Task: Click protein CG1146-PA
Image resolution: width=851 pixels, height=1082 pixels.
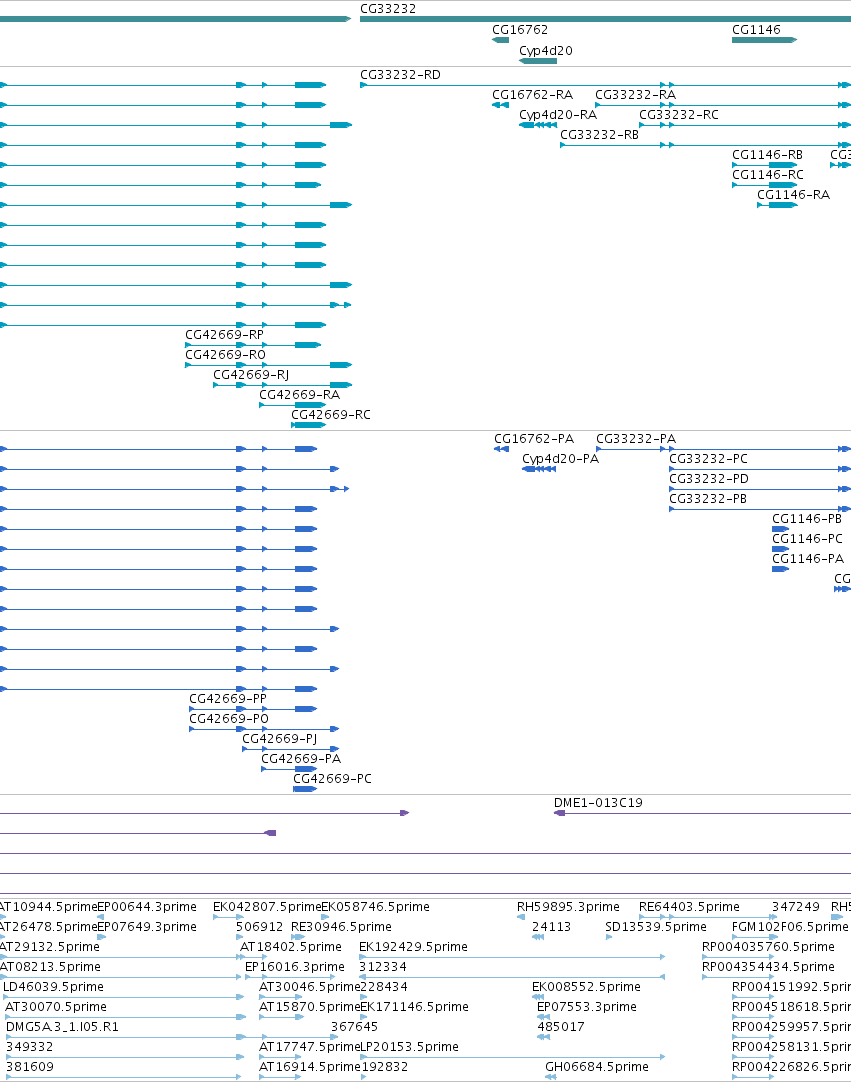Action: pyautogui.click(x=808, y=559)
